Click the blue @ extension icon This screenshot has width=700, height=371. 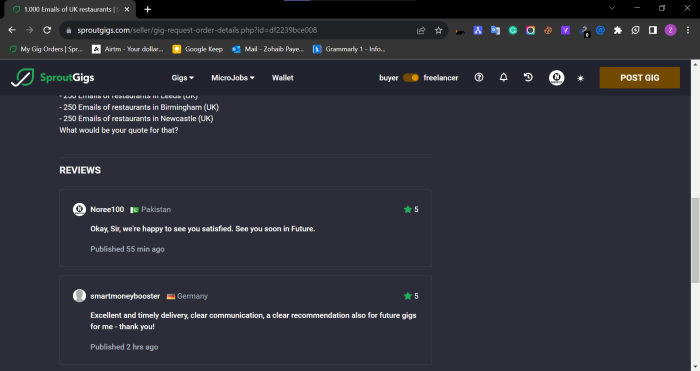pos(600,30)
